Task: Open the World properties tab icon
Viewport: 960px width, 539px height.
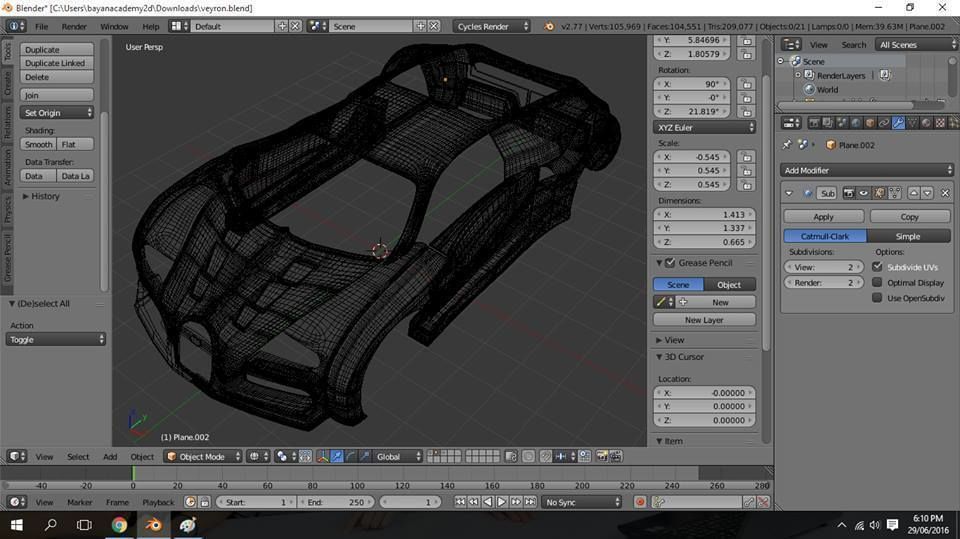Action: click(x=856, y=123)
